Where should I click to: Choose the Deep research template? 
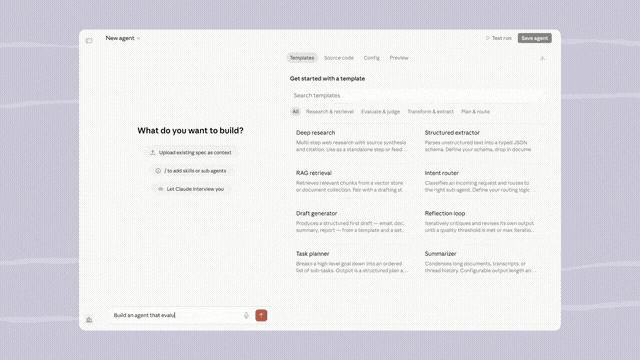pos(352,141)
